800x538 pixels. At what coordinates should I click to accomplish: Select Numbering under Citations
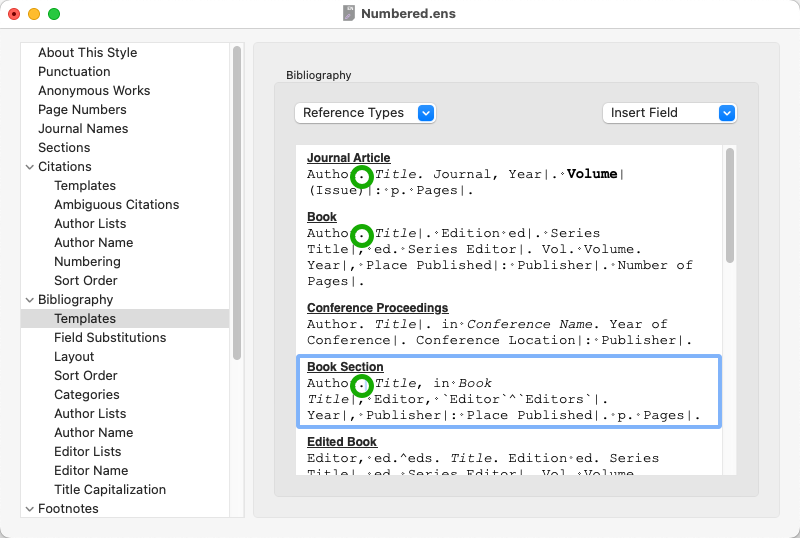[x=87, y=262]
